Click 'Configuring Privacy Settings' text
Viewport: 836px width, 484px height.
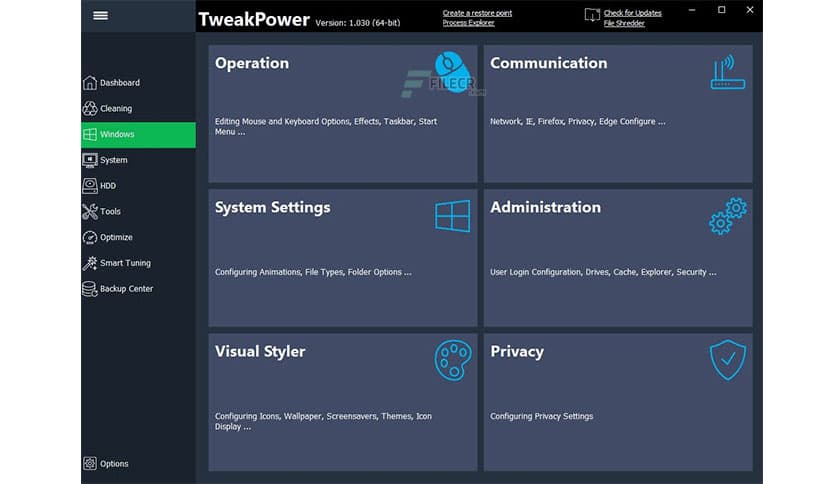tap(541, 416)
